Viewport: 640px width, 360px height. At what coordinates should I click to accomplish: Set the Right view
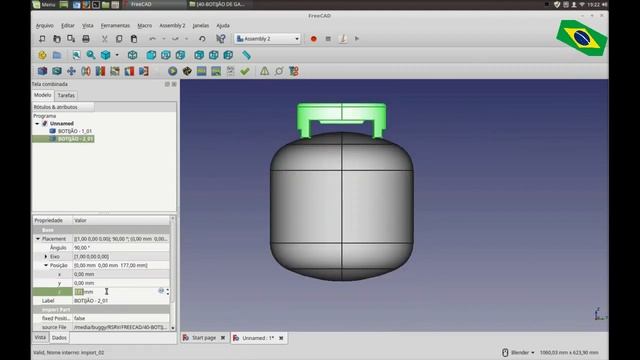[x=180, y=55]
